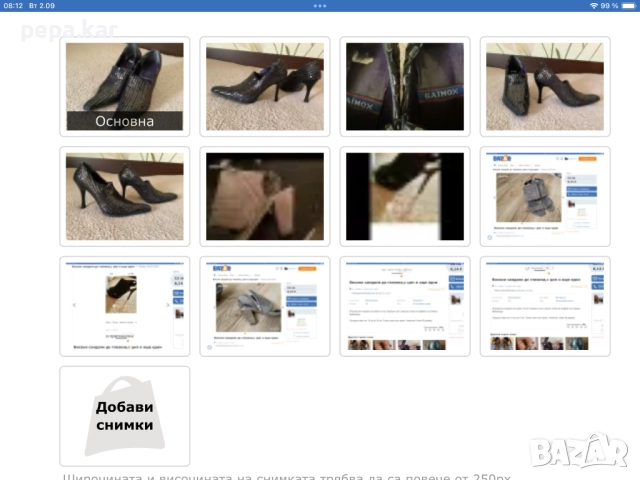
Task: Tap the battery indicator icon
Action: pos(629,6)
